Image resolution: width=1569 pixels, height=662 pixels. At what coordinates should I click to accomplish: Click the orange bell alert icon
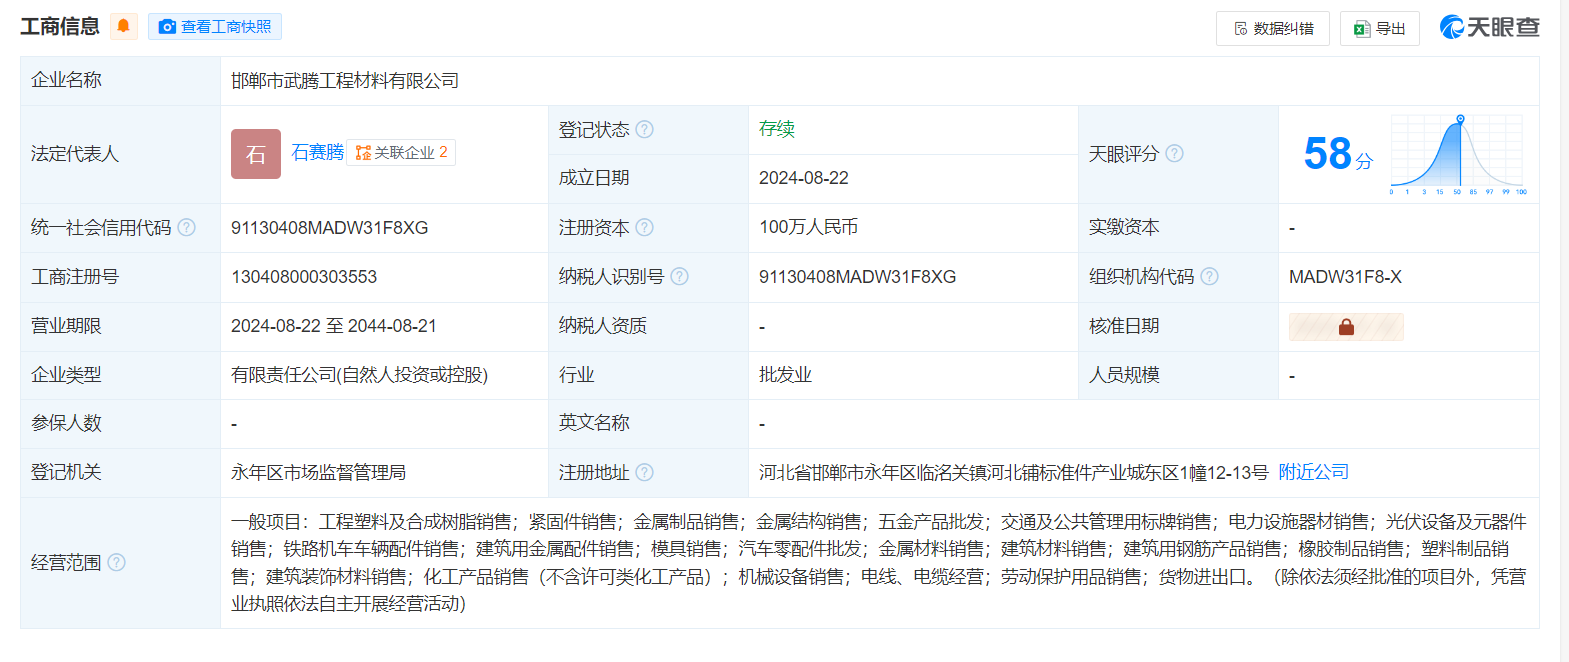123,26
